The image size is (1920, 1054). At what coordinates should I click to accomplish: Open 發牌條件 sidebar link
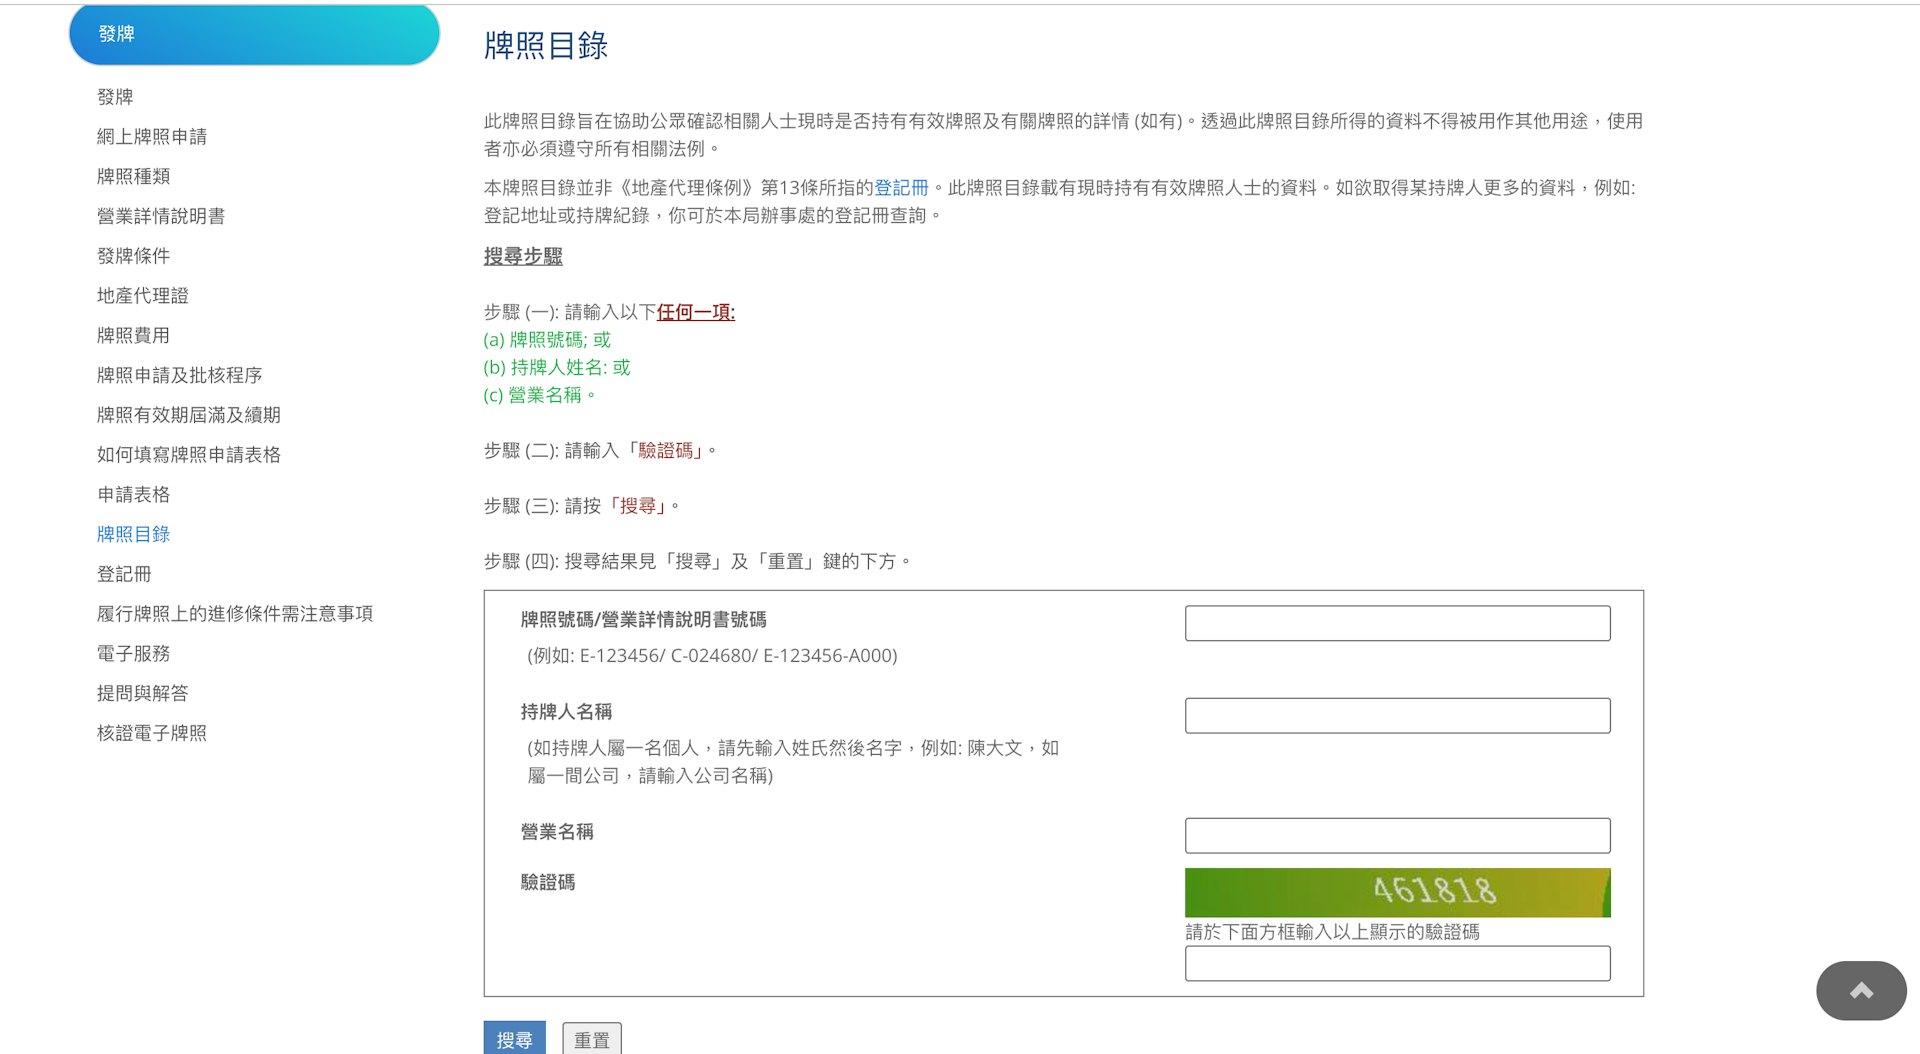[133, 256]
